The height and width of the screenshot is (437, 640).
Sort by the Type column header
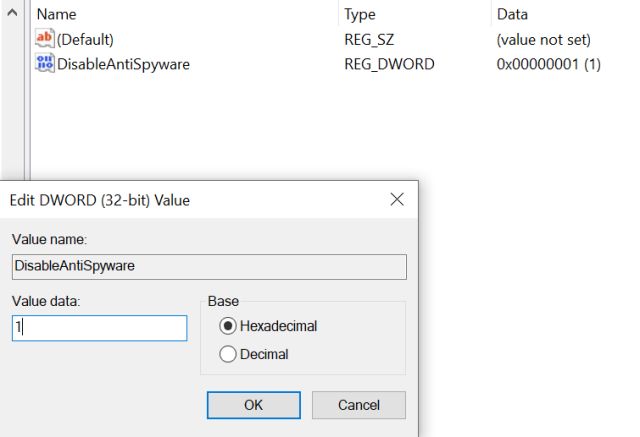(360, 15)
